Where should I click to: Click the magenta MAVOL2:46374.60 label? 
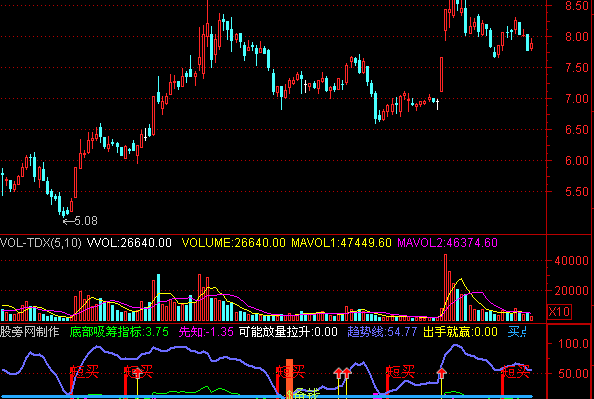[447, 243]
